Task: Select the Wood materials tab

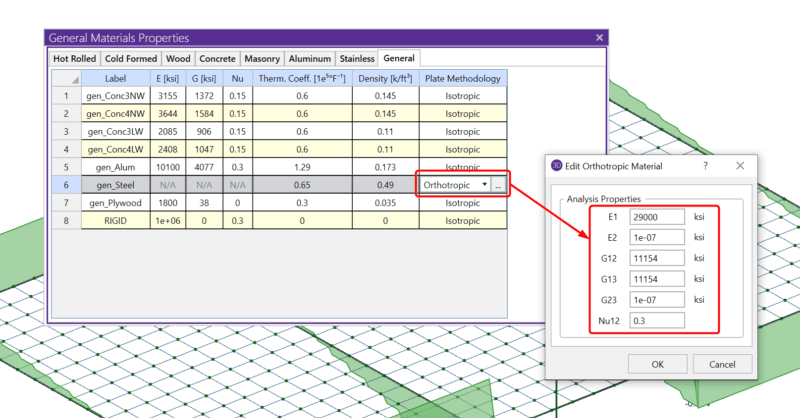Action: coord(178,59)
